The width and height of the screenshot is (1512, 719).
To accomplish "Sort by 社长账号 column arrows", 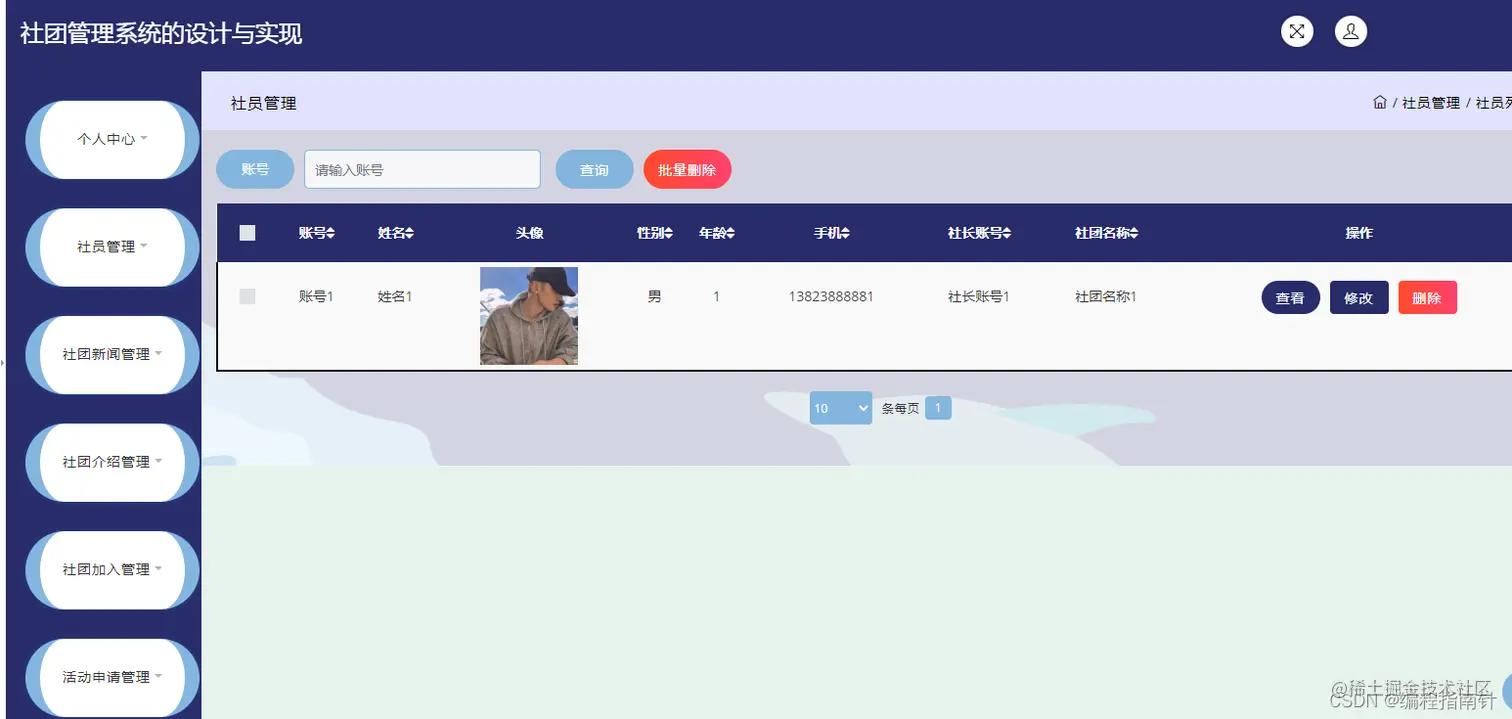I will [x=1007, y=233].
